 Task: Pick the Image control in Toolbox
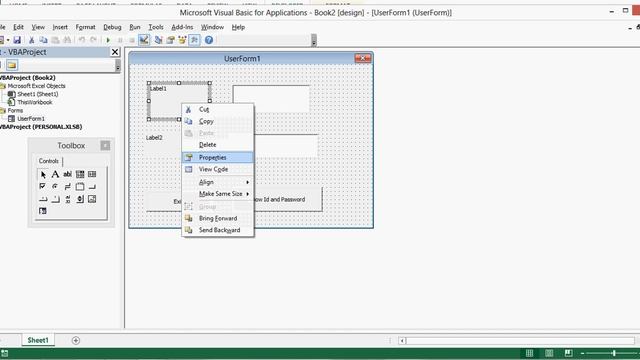click(92, 199)
